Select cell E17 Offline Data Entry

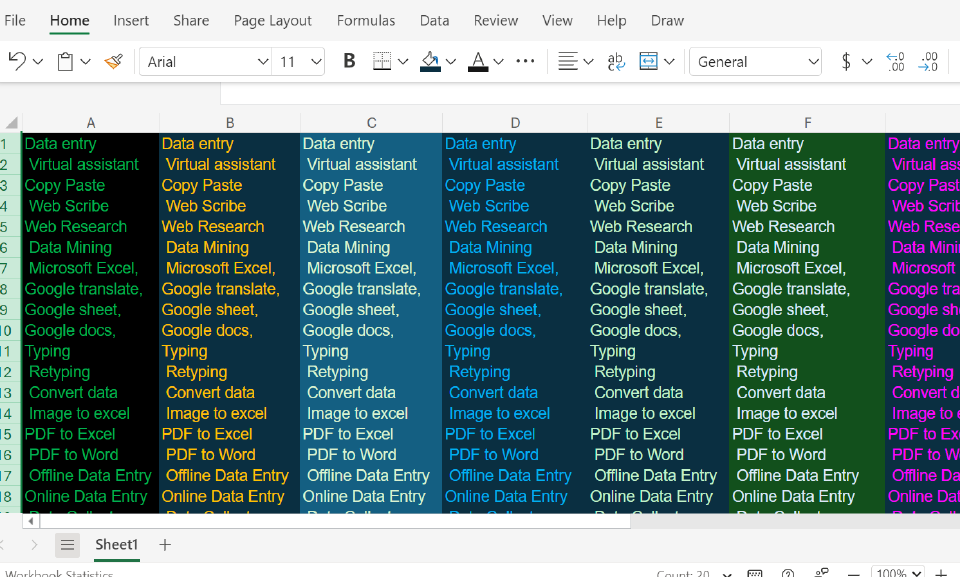point(658,475)
